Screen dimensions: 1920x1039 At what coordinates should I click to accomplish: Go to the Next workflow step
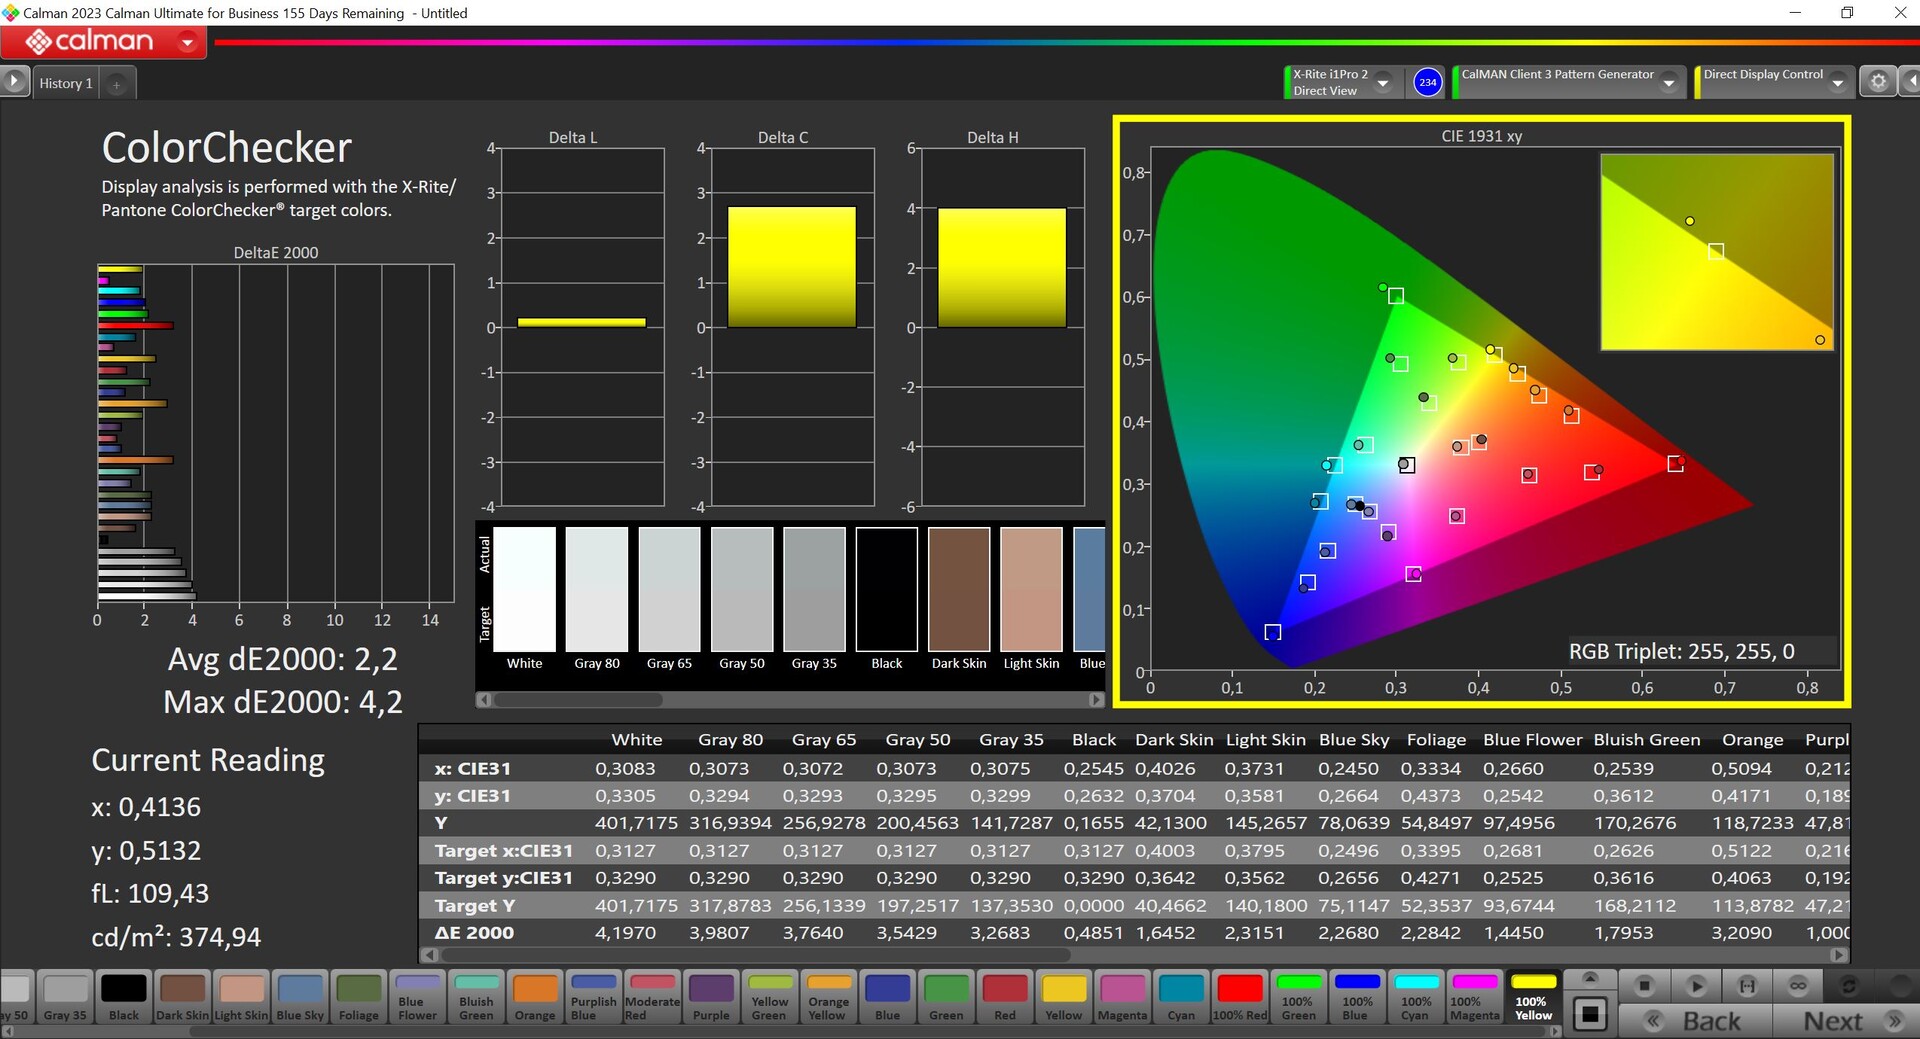(1848, 1021)
